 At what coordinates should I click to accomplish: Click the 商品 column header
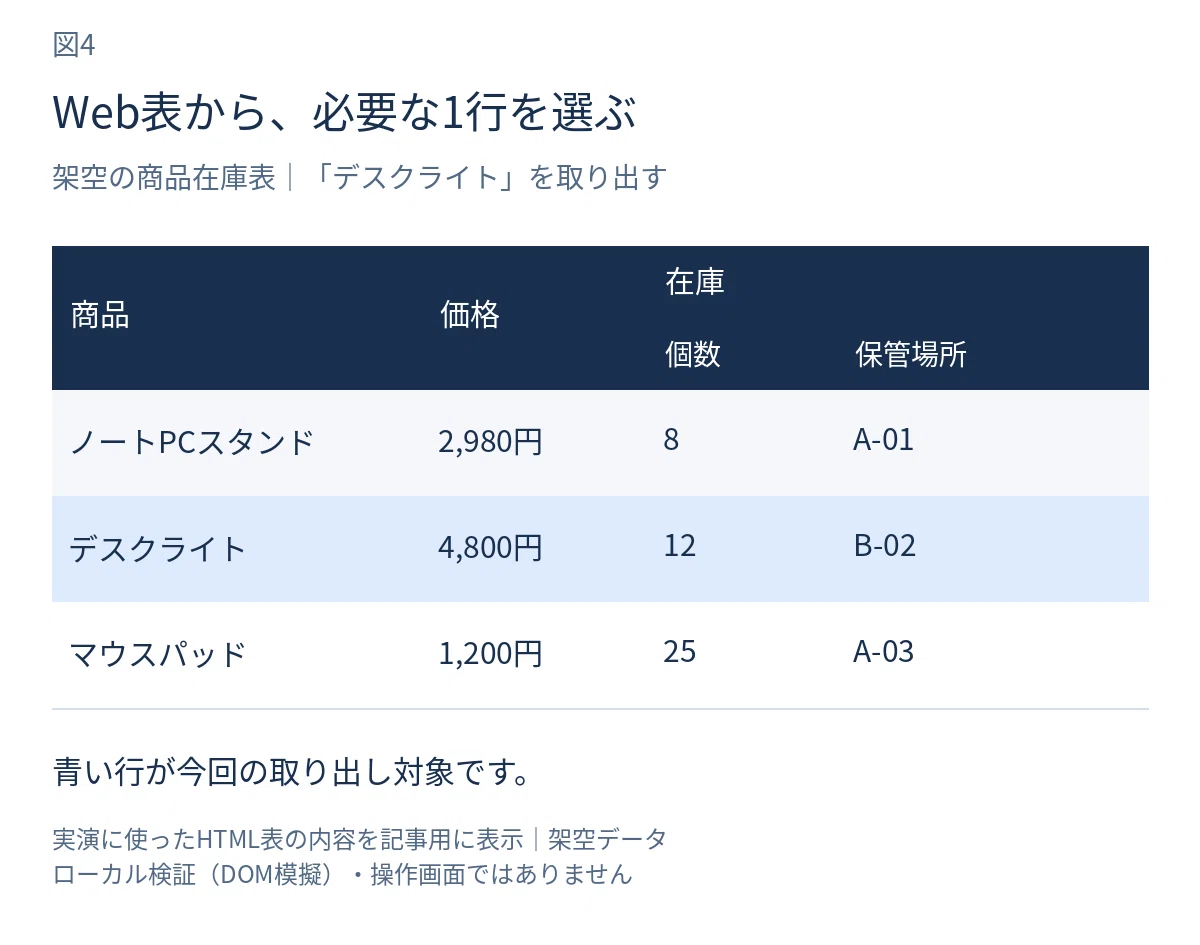[100, 317]
